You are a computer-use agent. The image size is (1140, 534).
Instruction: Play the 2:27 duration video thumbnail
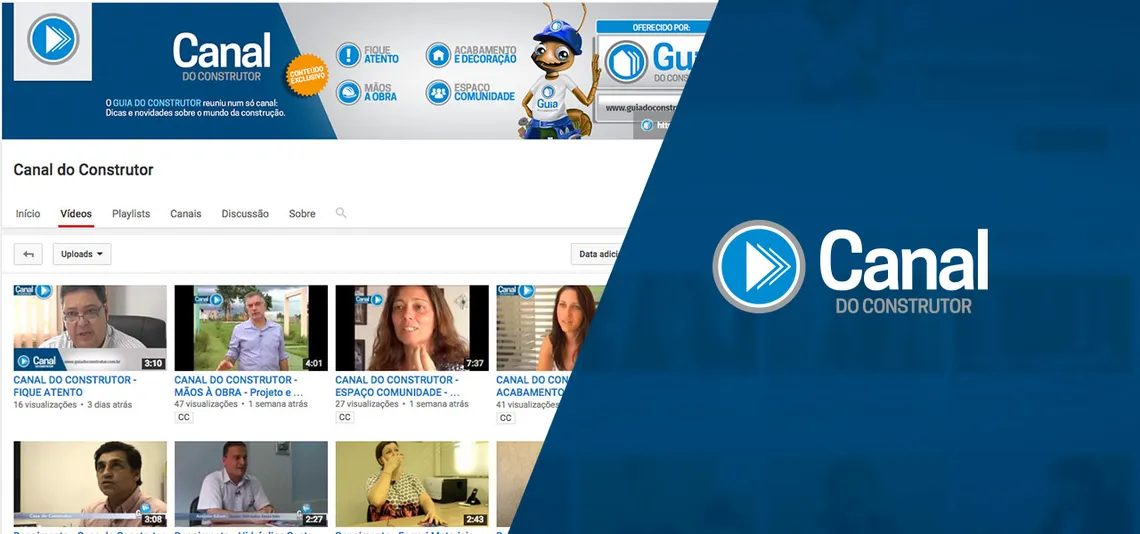(x=251, y=483)
